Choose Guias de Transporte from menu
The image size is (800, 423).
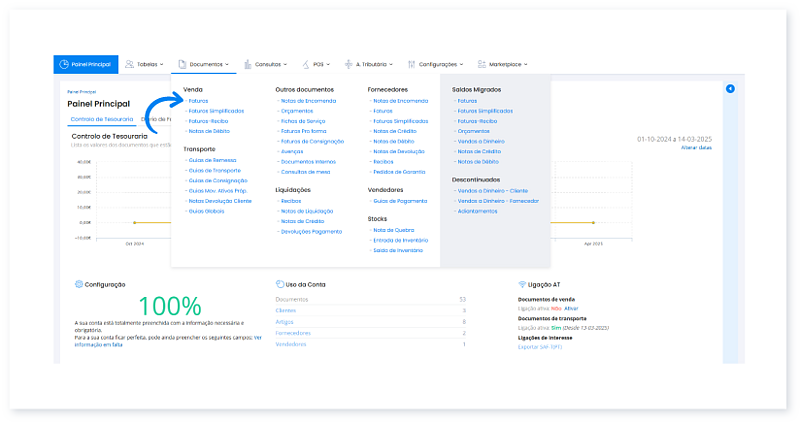coord(210,170)
